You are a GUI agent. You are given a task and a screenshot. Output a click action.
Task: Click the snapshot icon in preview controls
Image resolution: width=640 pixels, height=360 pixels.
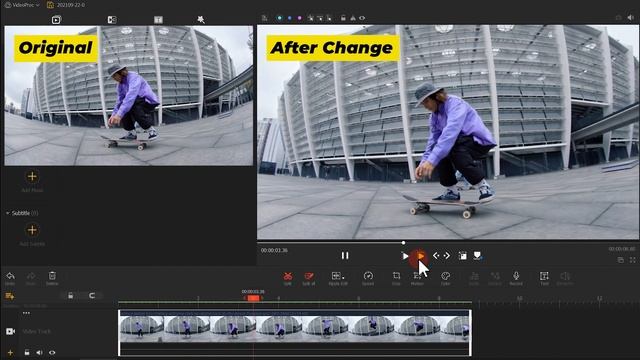(x=462, y=256)
